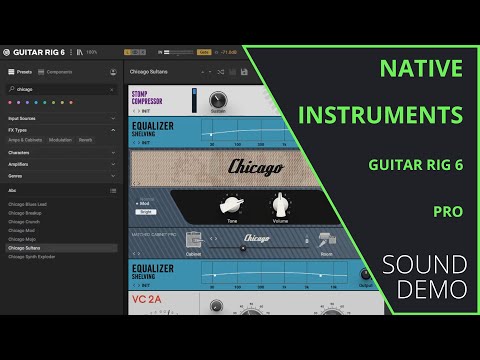Expand the Characters filter section
This screenshot has height=360, width=480.
(x=62, y=153)
